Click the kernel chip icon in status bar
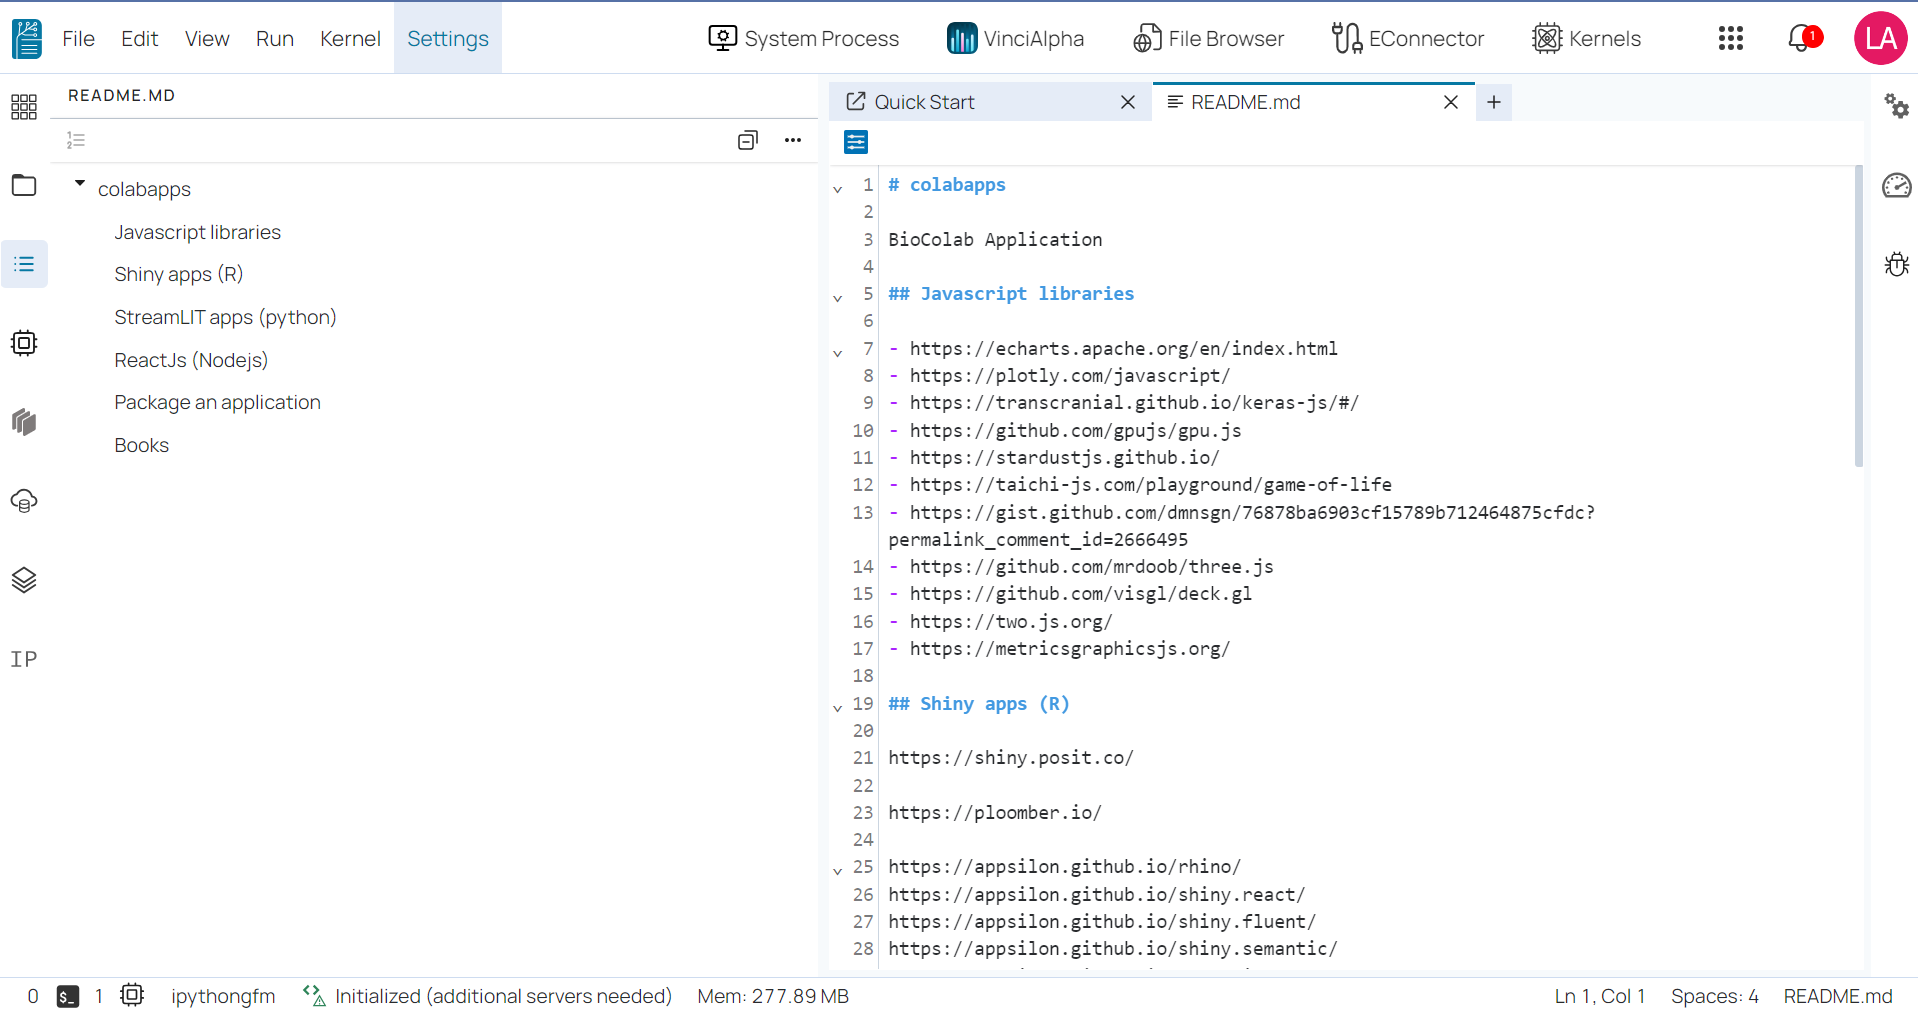The image size is (1918, 1010). [x=132, y=995]
